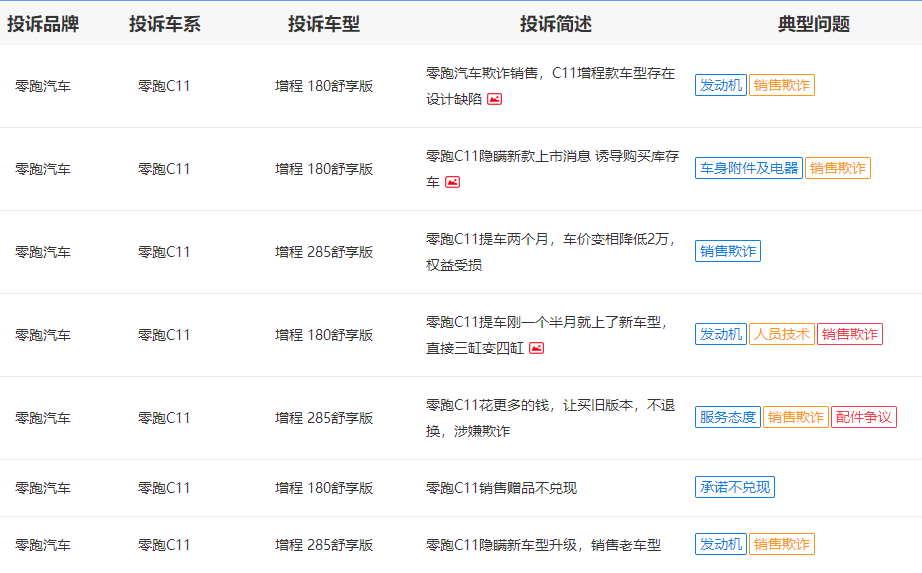This screenshot has height=573, width=922.
Task: Select the 车身附件及电器 tag
Action: (x=748, y=168)
